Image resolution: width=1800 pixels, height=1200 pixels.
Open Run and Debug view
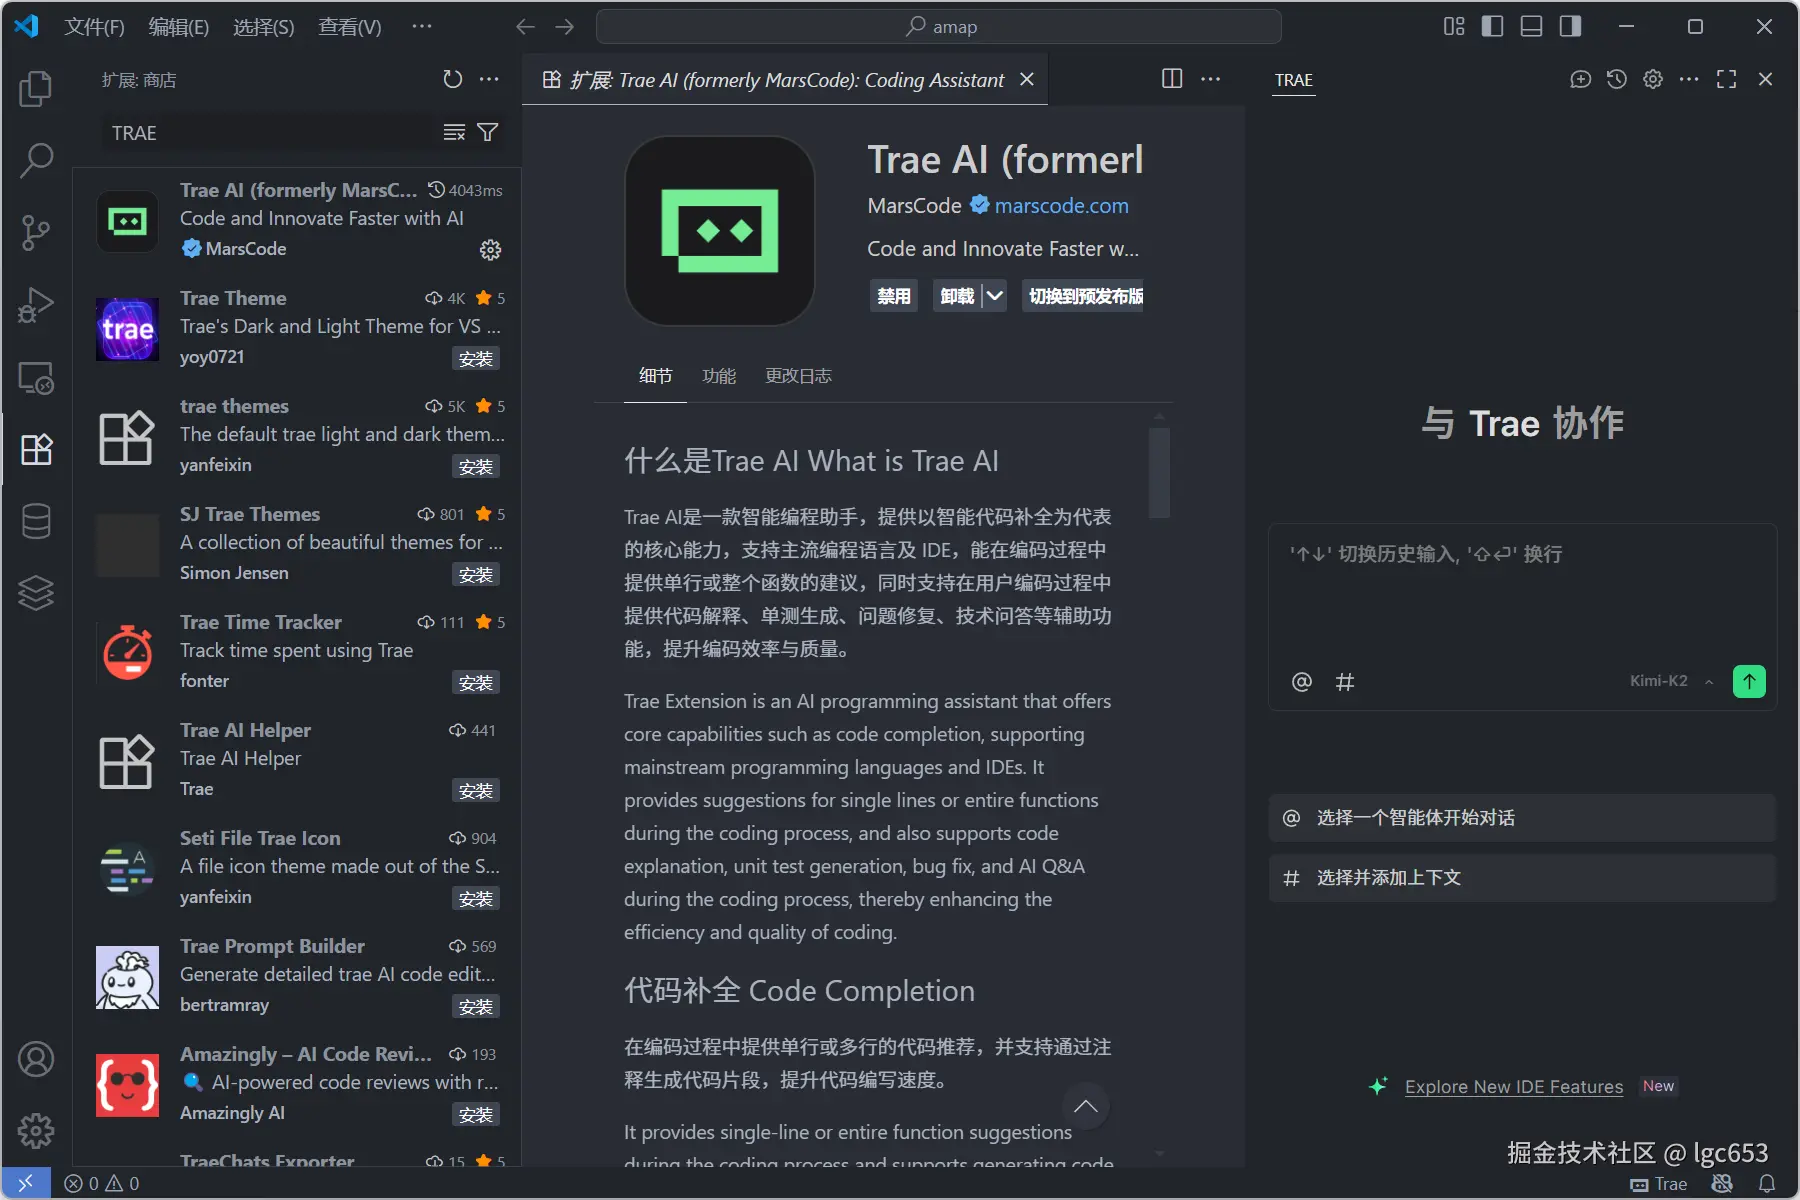click(x=36, y=304)
